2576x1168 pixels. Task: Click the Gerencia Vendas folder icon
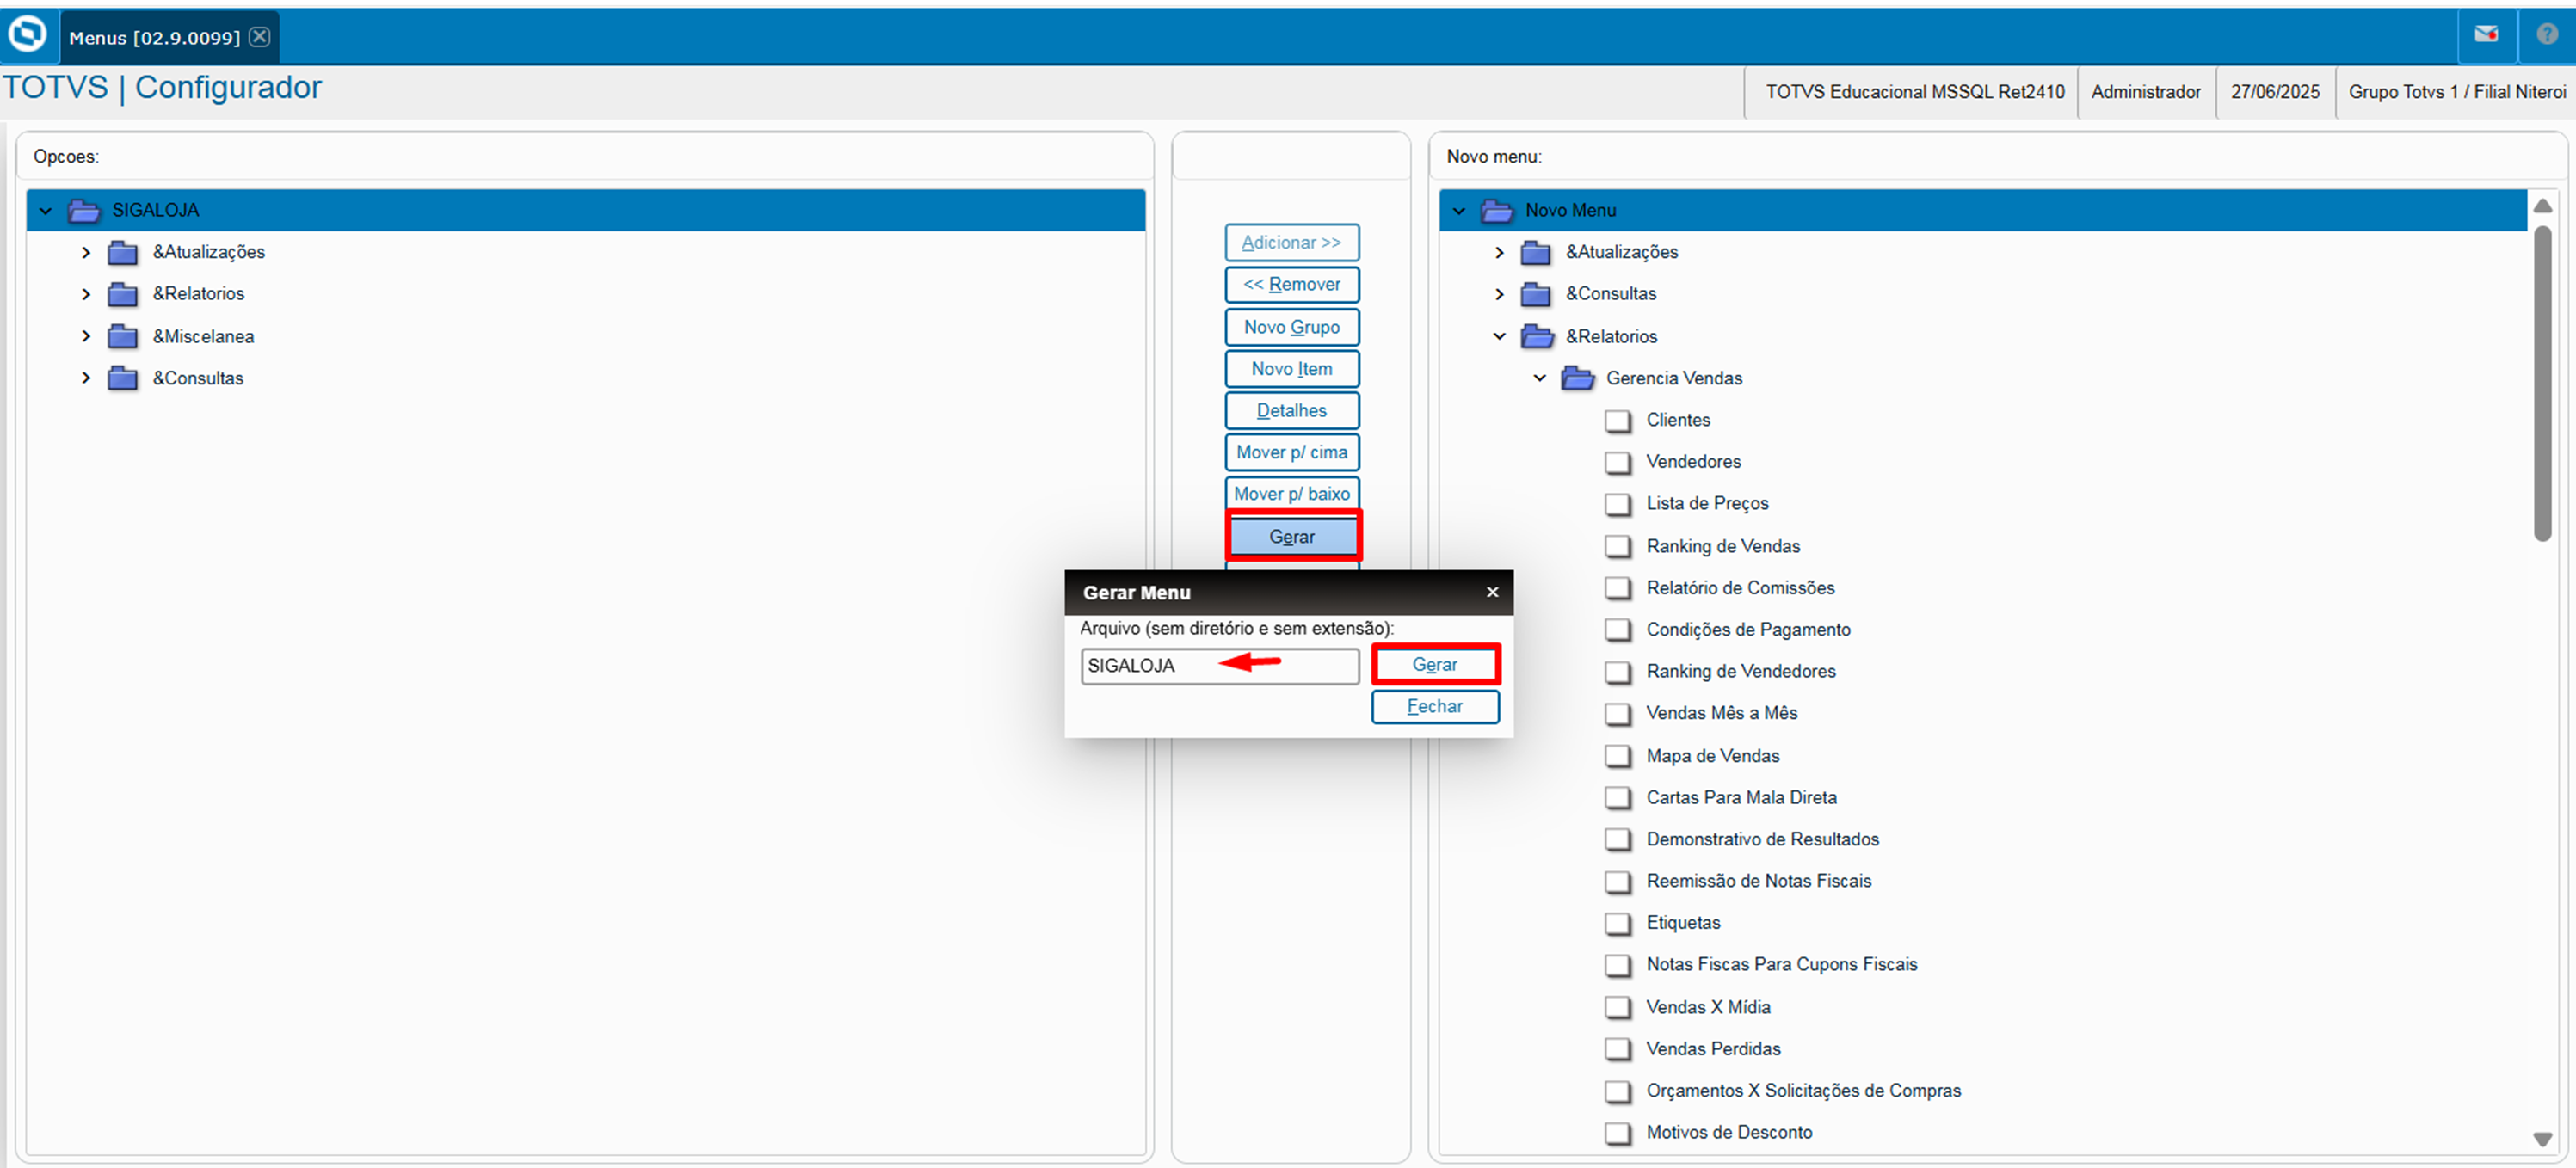click(1578, 379)
